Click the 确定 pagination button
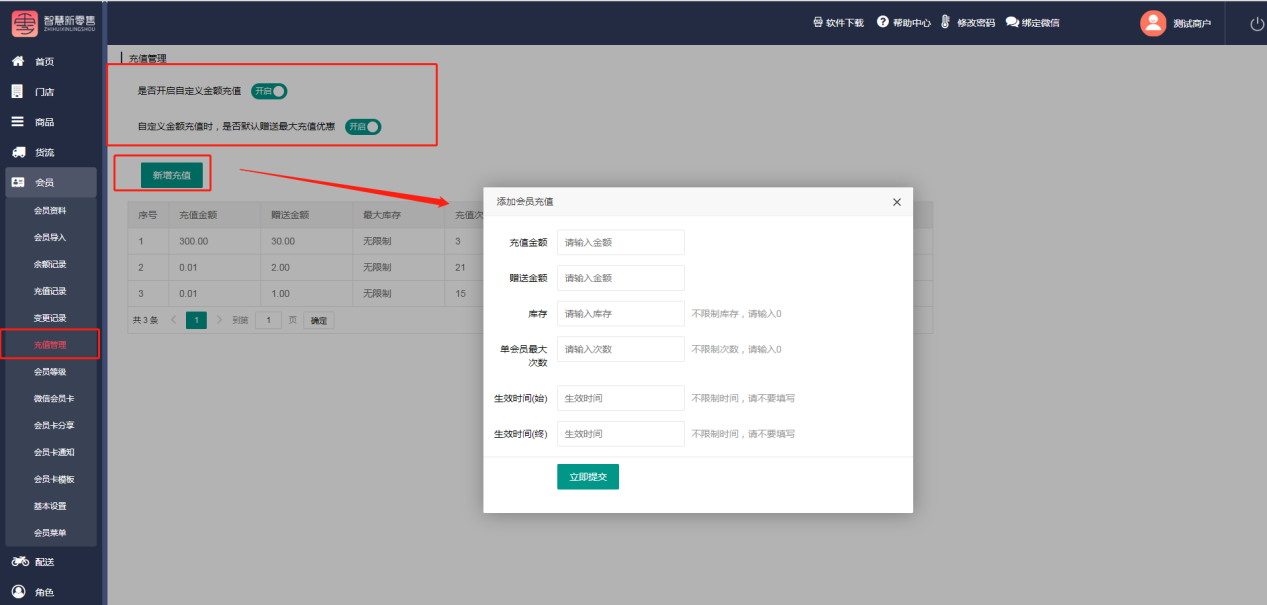The width and height of the screenshot is (1267, 605). 318,321
